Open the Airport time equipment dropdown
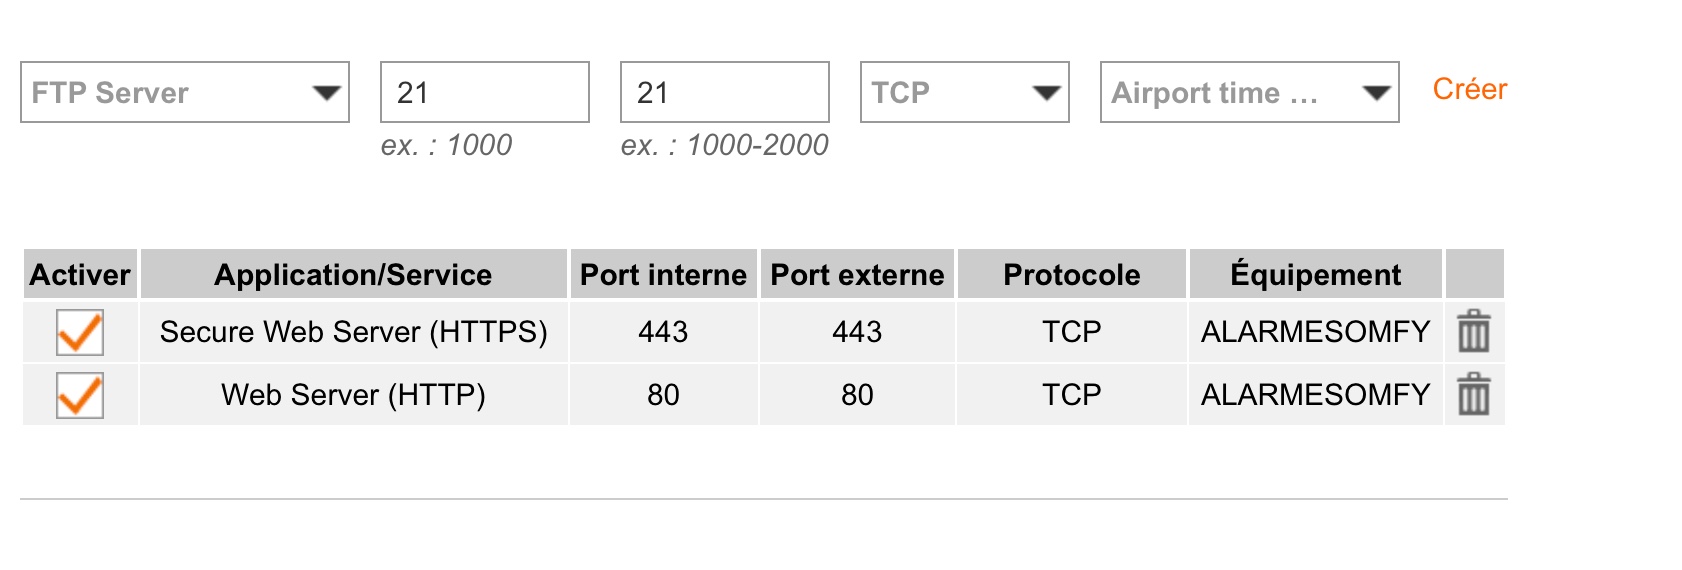The image size is (1682, 570). click(1250, 92)
